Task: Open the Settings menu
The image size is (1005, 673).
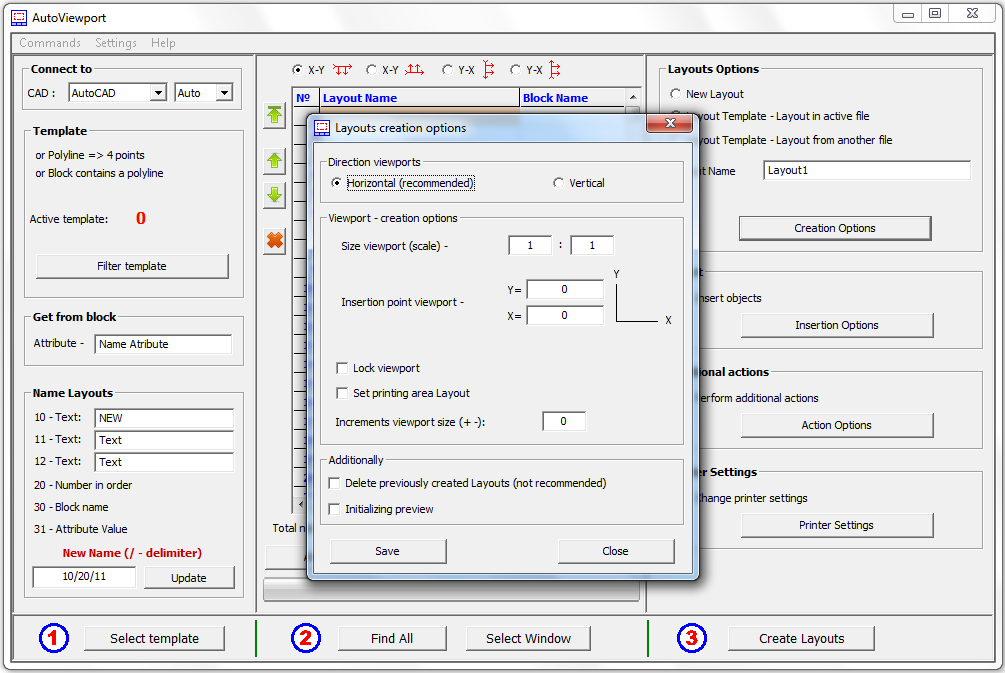Action: [116, 43]
